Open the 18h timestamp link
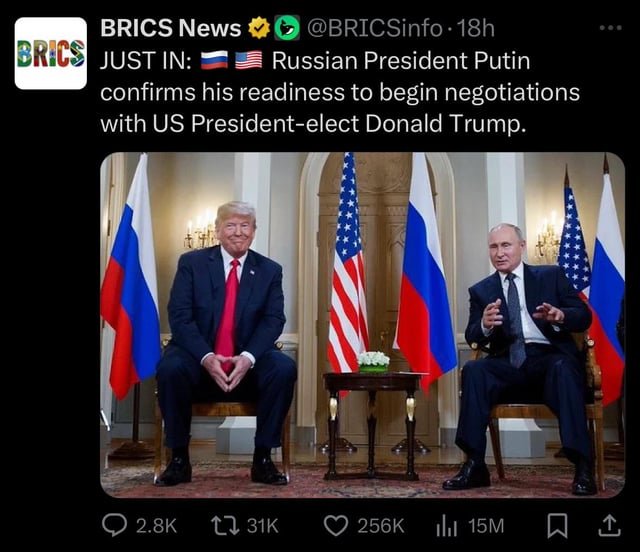640x552 pixels. (x=476, y=28)
